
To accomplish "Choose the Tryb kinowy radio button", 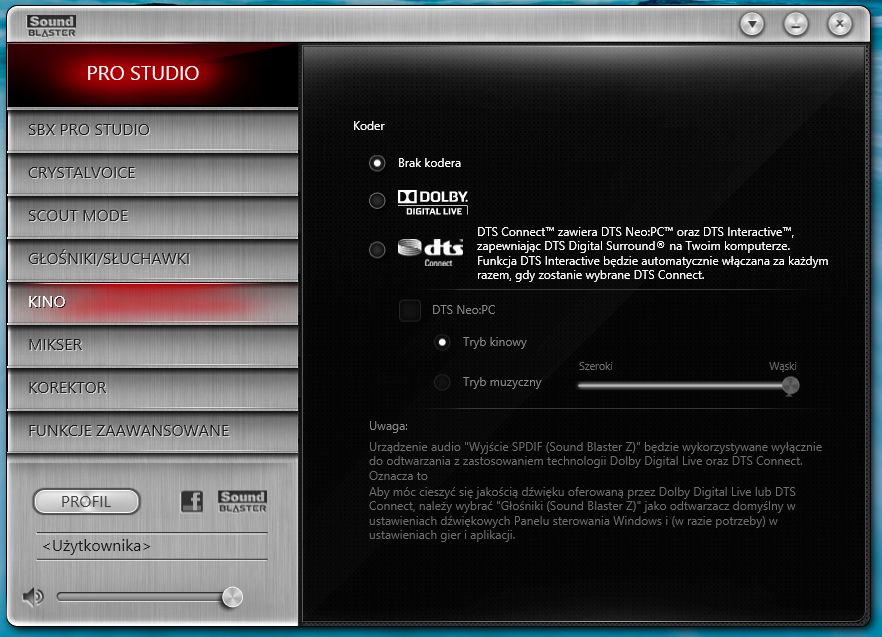I will pyautogui.click(x=442, y=342).
